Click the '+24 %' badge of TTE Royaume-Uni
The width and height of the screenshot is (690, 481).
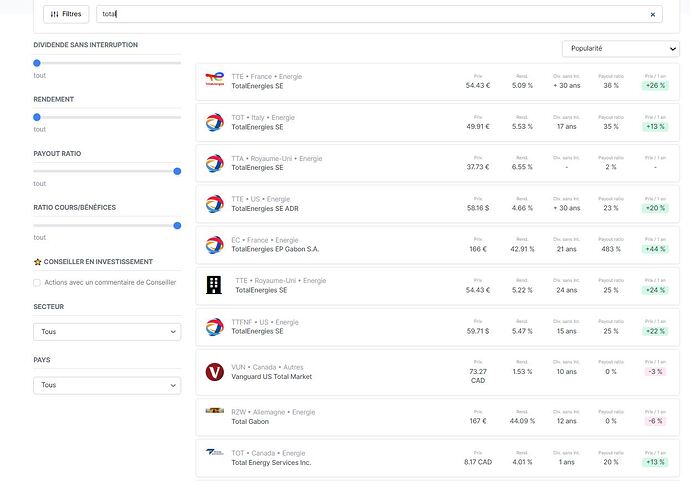pos(655,290)
